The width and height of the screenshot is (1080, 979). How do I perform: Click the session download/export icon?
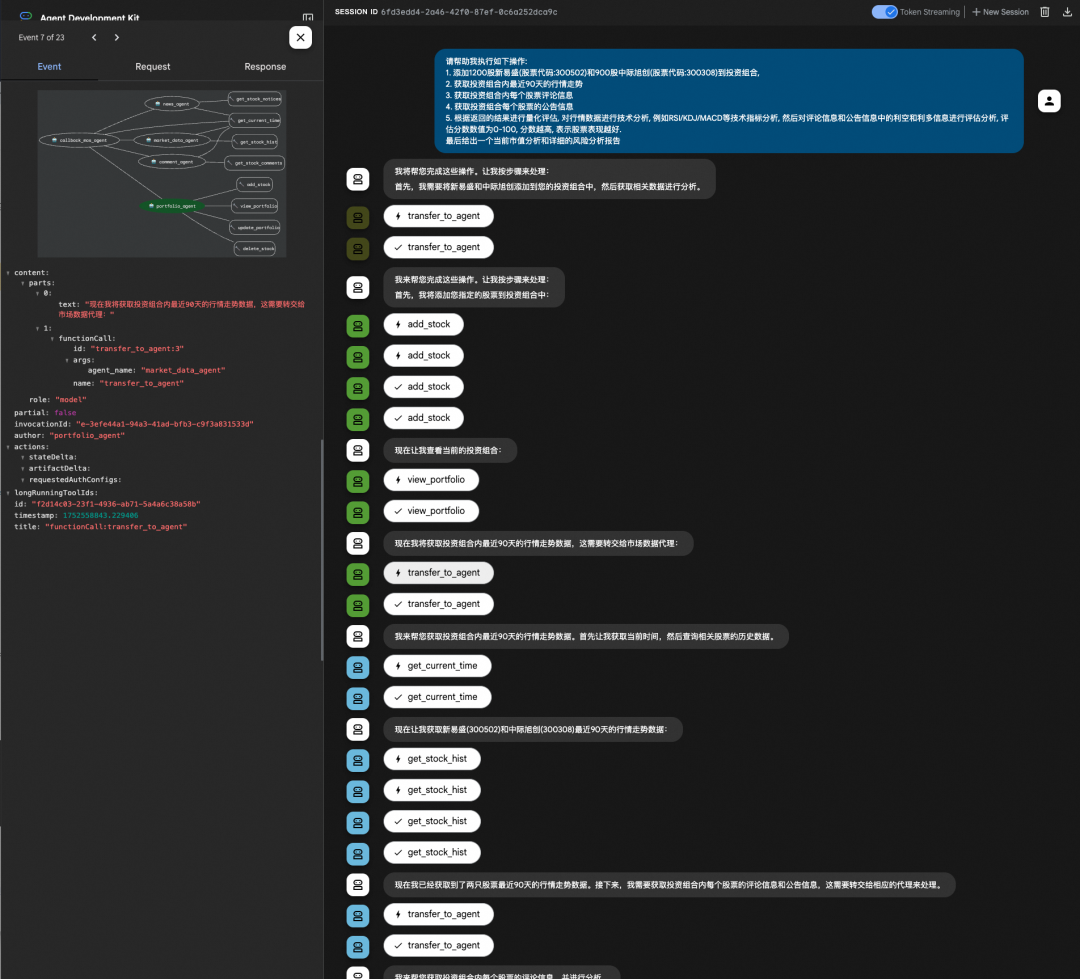pyautogui.click(x=1066, y=12)
